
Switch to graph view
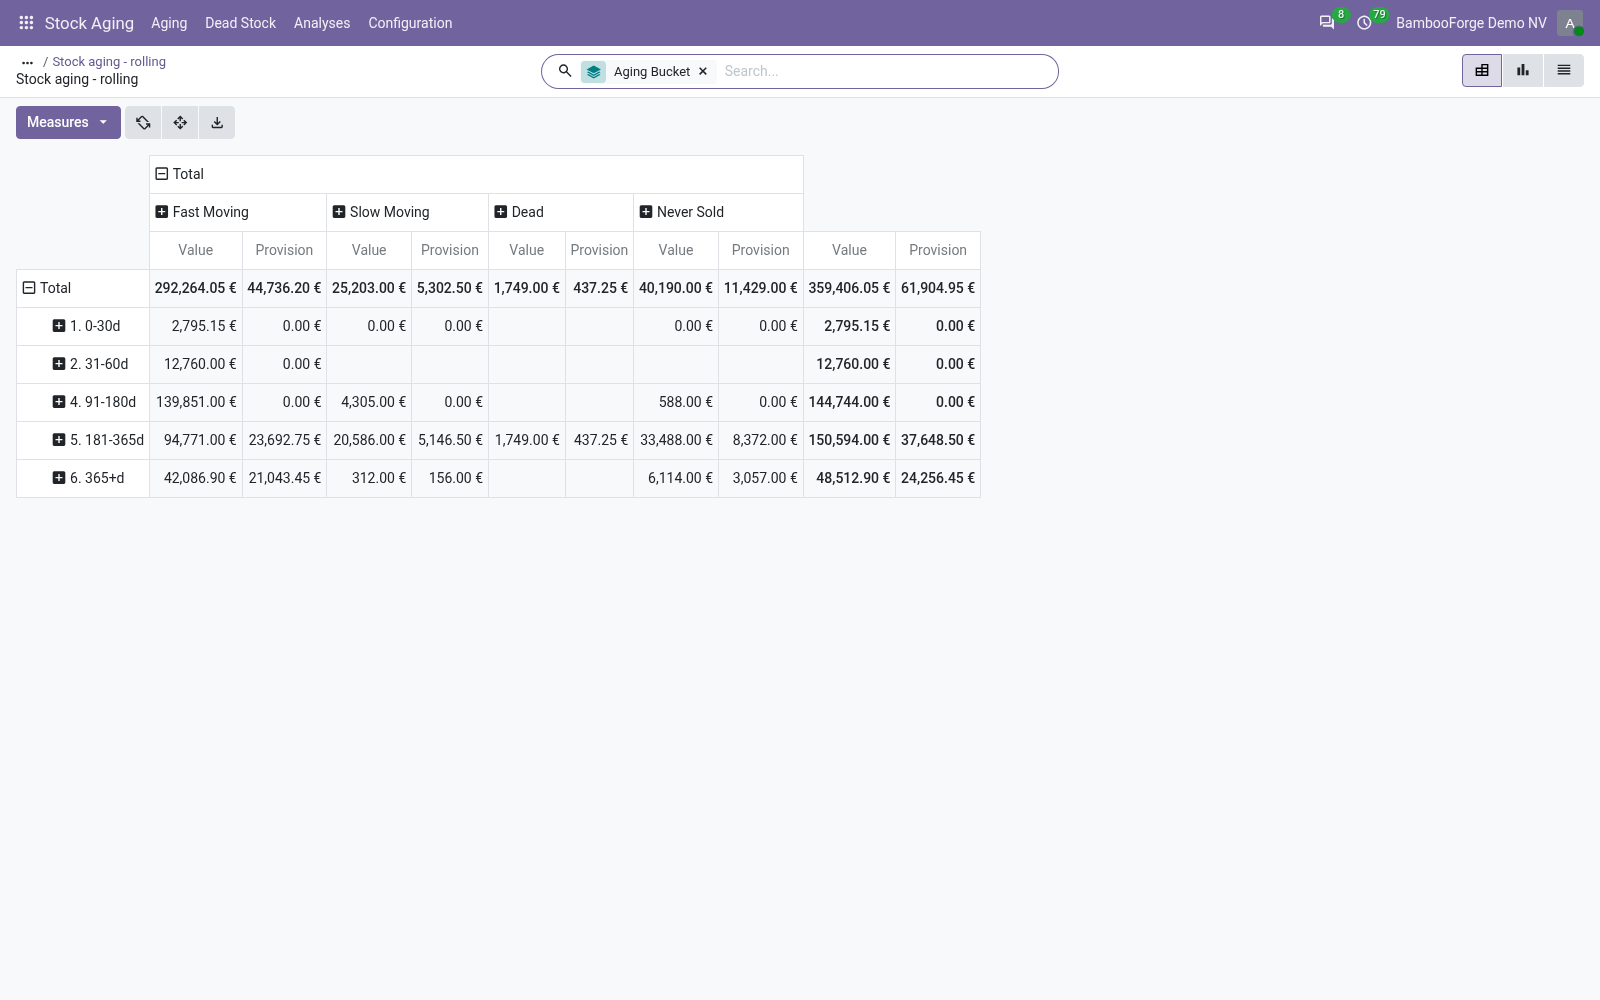point(1523,70)
